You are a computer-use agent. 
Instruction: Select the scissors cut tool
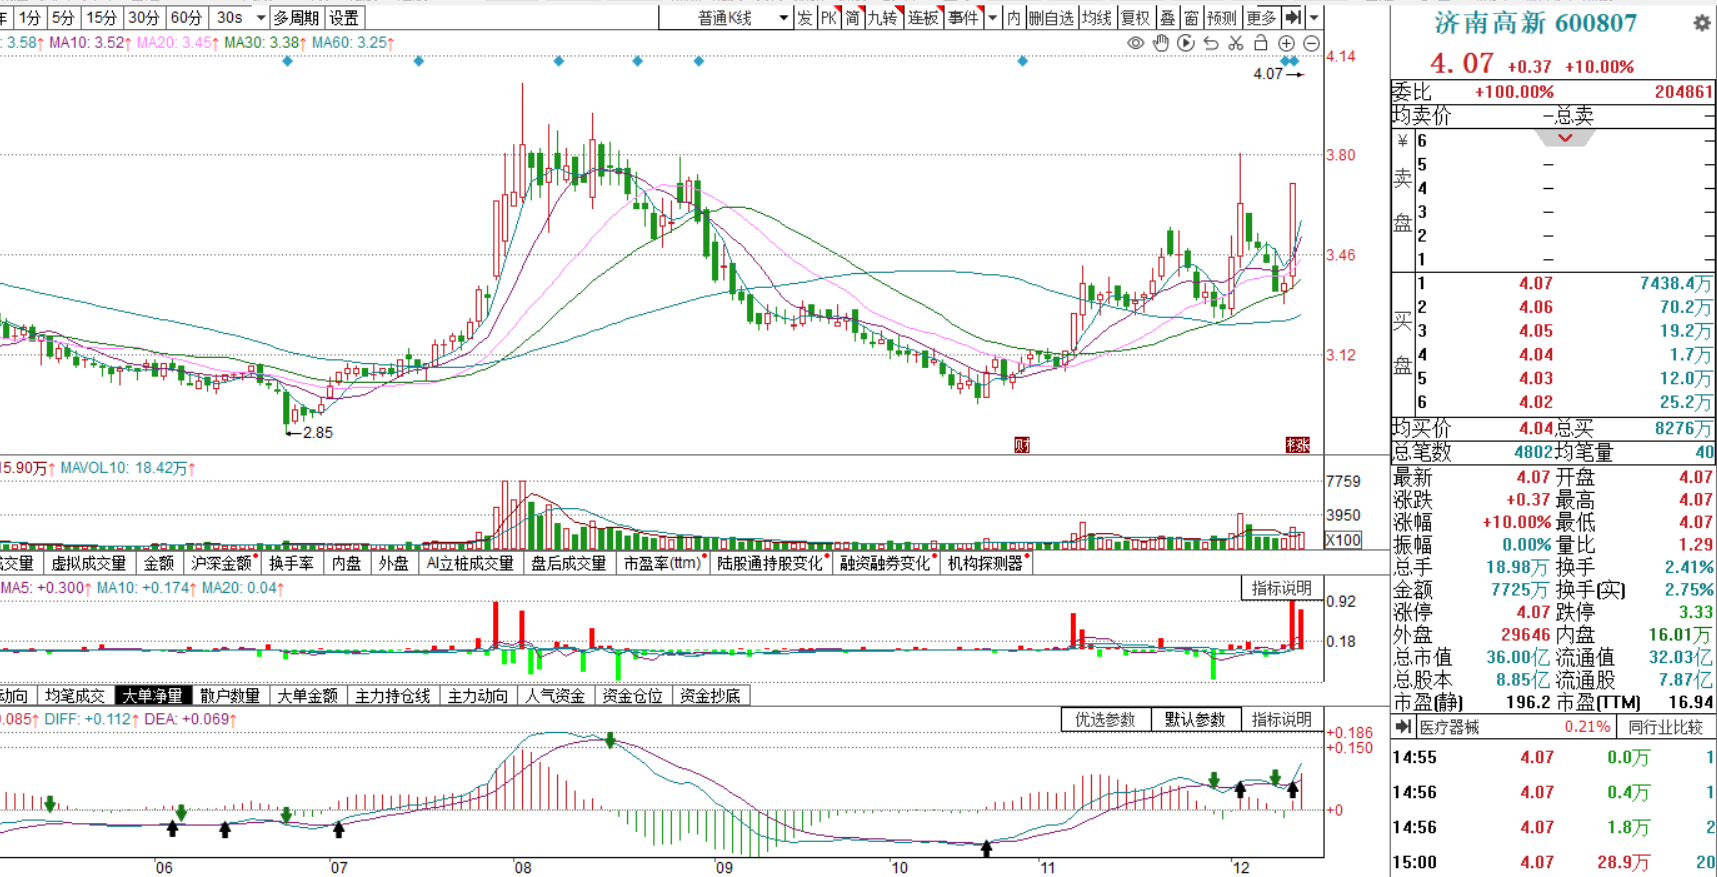point(1236,43)
